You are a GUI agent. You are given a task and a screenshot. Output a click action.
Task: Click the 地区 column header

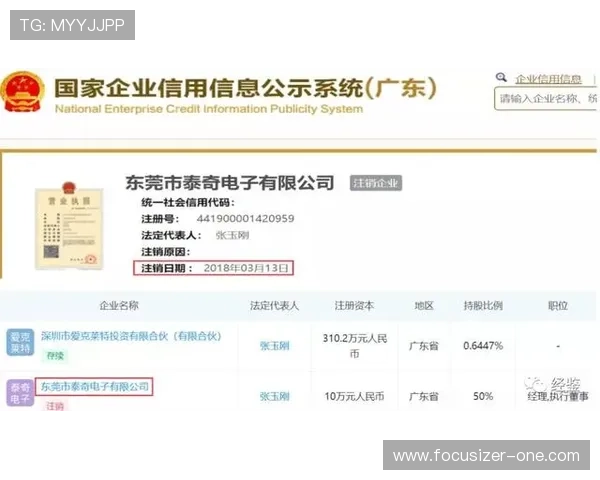(x=424, y=305)
